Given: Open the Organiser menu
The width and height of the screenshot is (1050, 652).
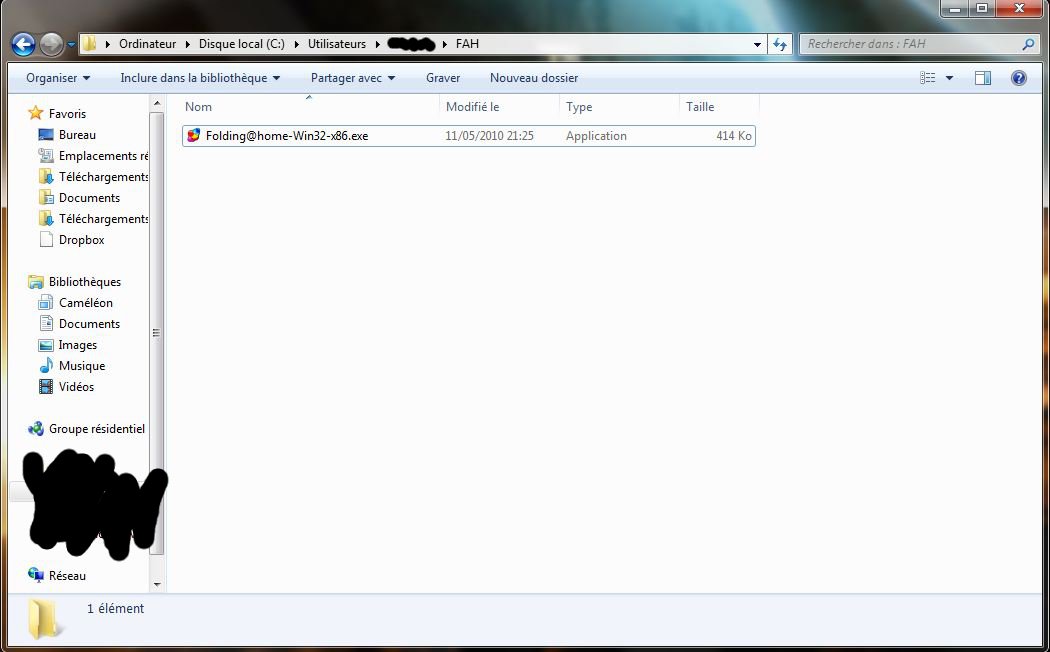Looking at the screenshot, I should (58, 78).
